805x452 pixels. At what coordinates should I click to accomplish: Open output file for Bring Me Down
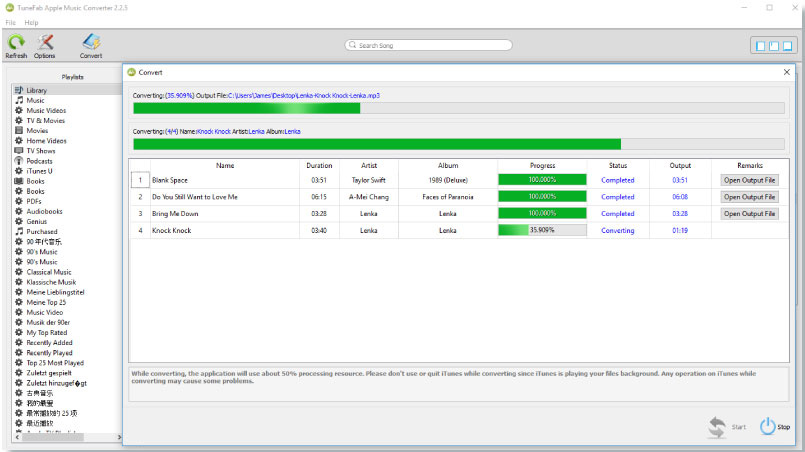tap(749, 214)
